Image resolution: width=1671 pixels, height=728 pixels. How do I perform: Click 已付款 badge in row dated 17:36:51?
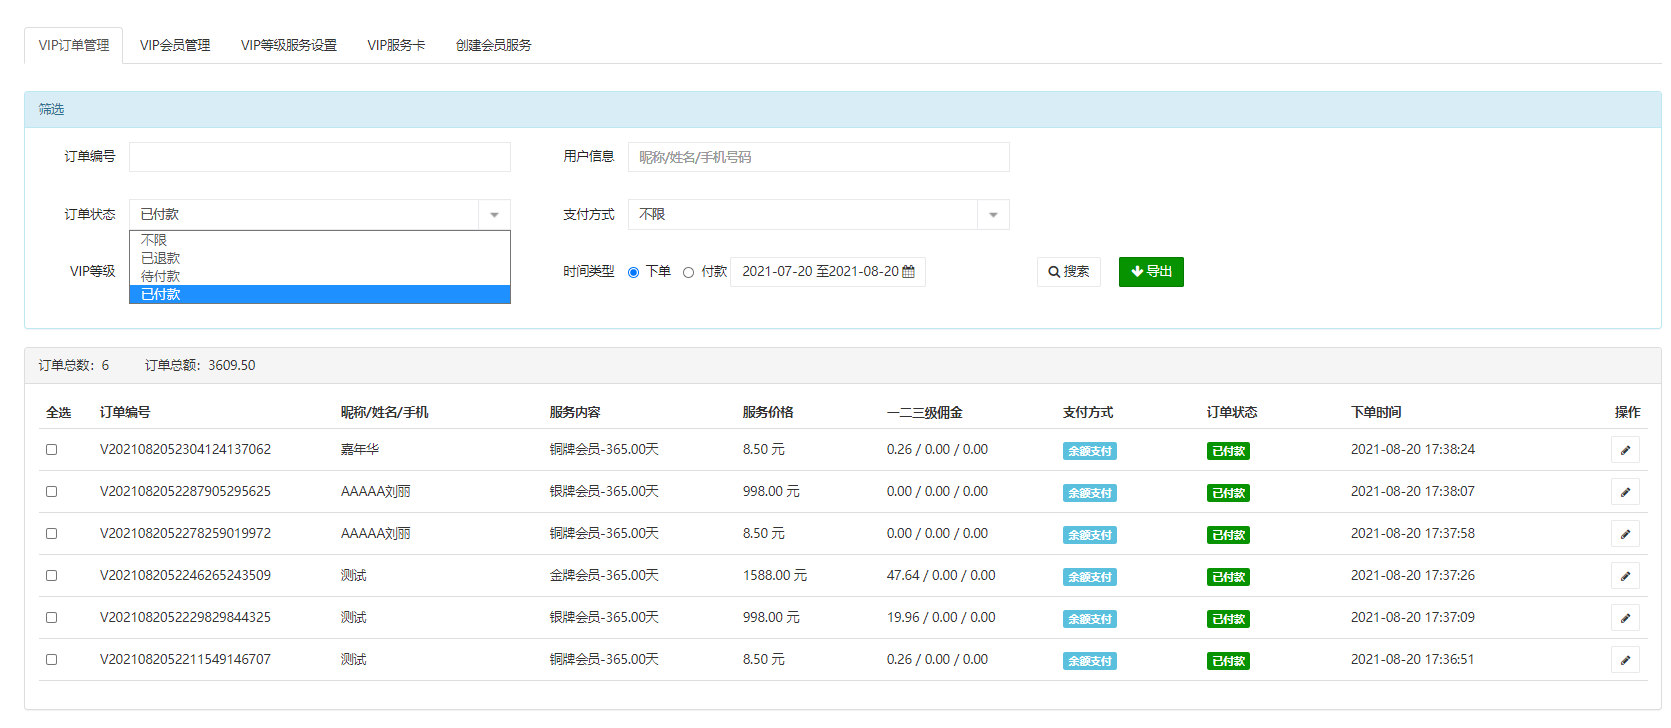[x=1228, y=661]
